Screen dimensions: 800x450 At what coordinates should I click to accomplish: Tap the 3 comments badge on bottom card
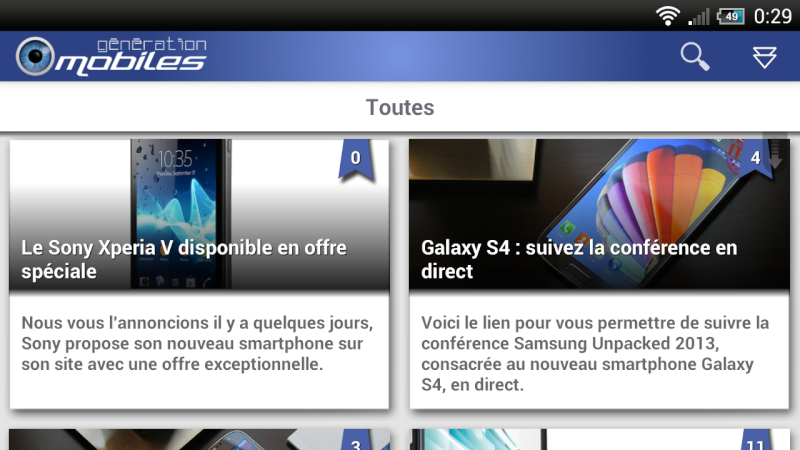[x=357, y=441]
